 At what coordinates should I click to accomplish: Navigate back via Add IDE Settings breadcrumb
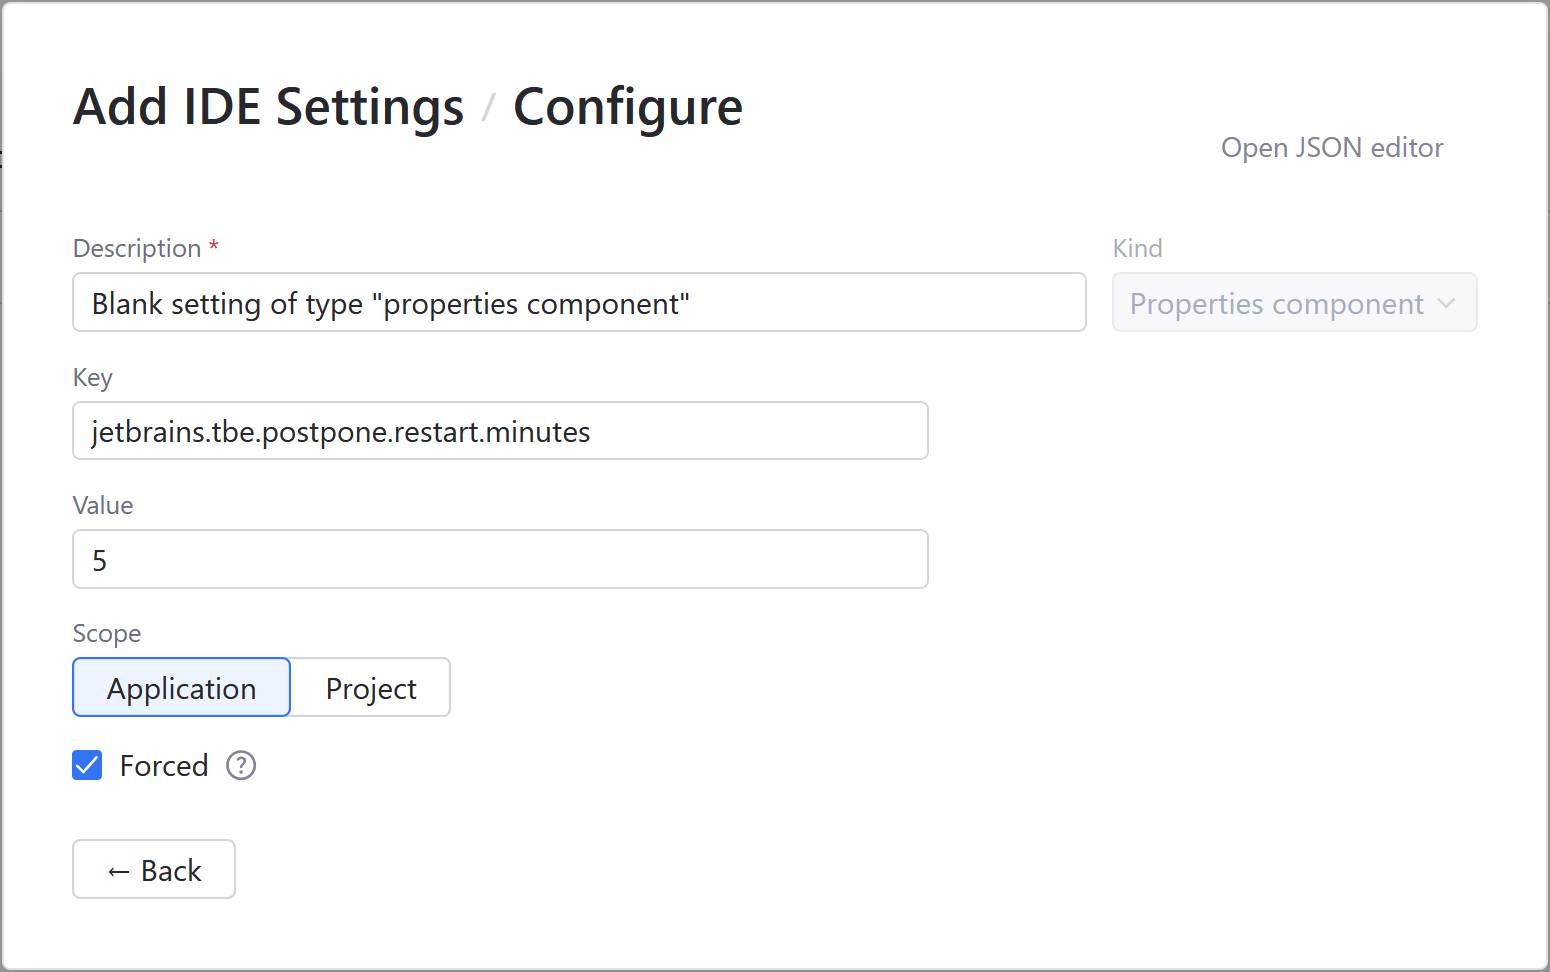click(x=267, y=106)
